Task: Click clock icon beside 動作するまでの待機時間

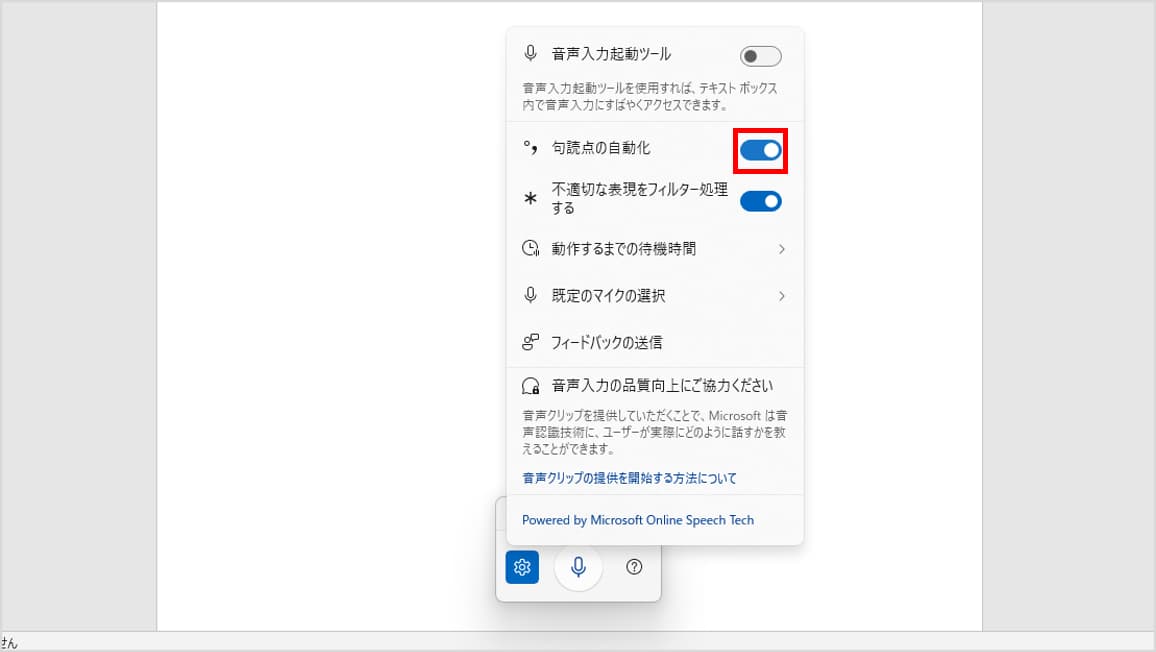Action: point(530,249)
